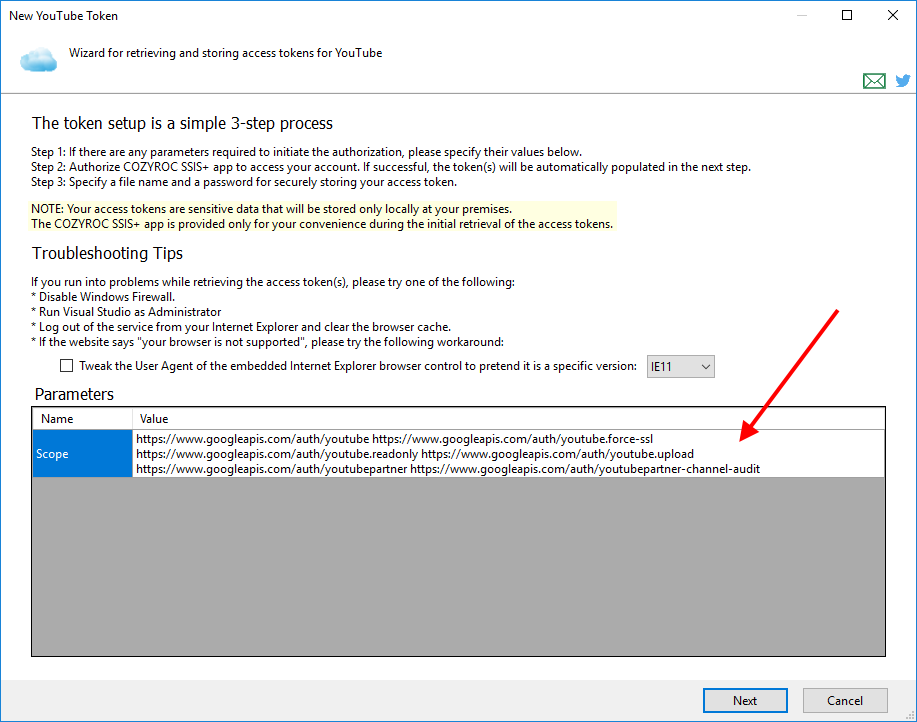Image resolution: width=917 pixels, height=722 pixels.
Task: Click the Parameters section heading
Action: (x=74, y=394)
